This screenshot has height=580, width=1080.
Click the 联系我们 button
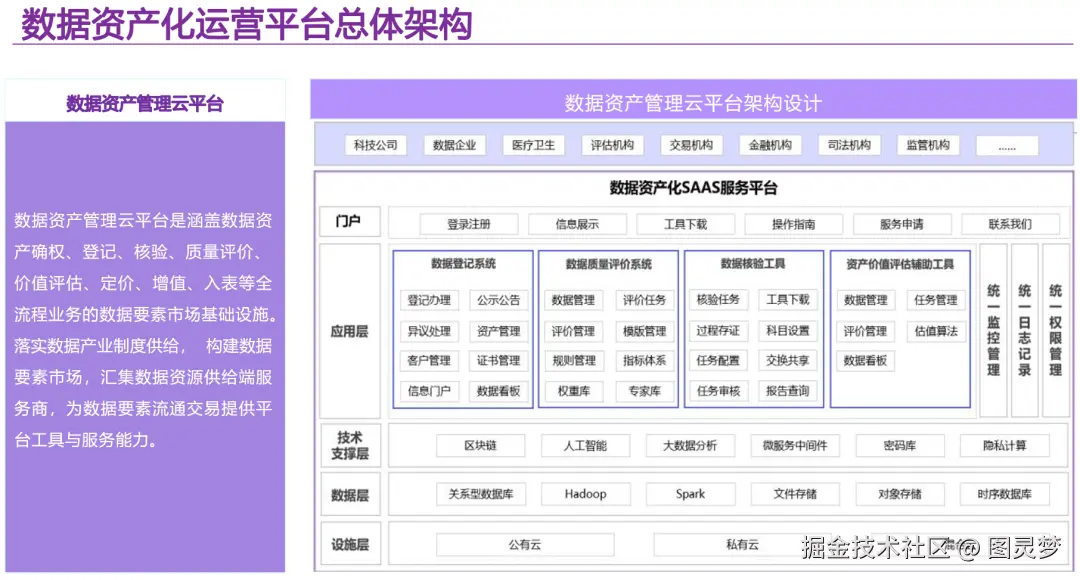click(x=1013, y=223)
